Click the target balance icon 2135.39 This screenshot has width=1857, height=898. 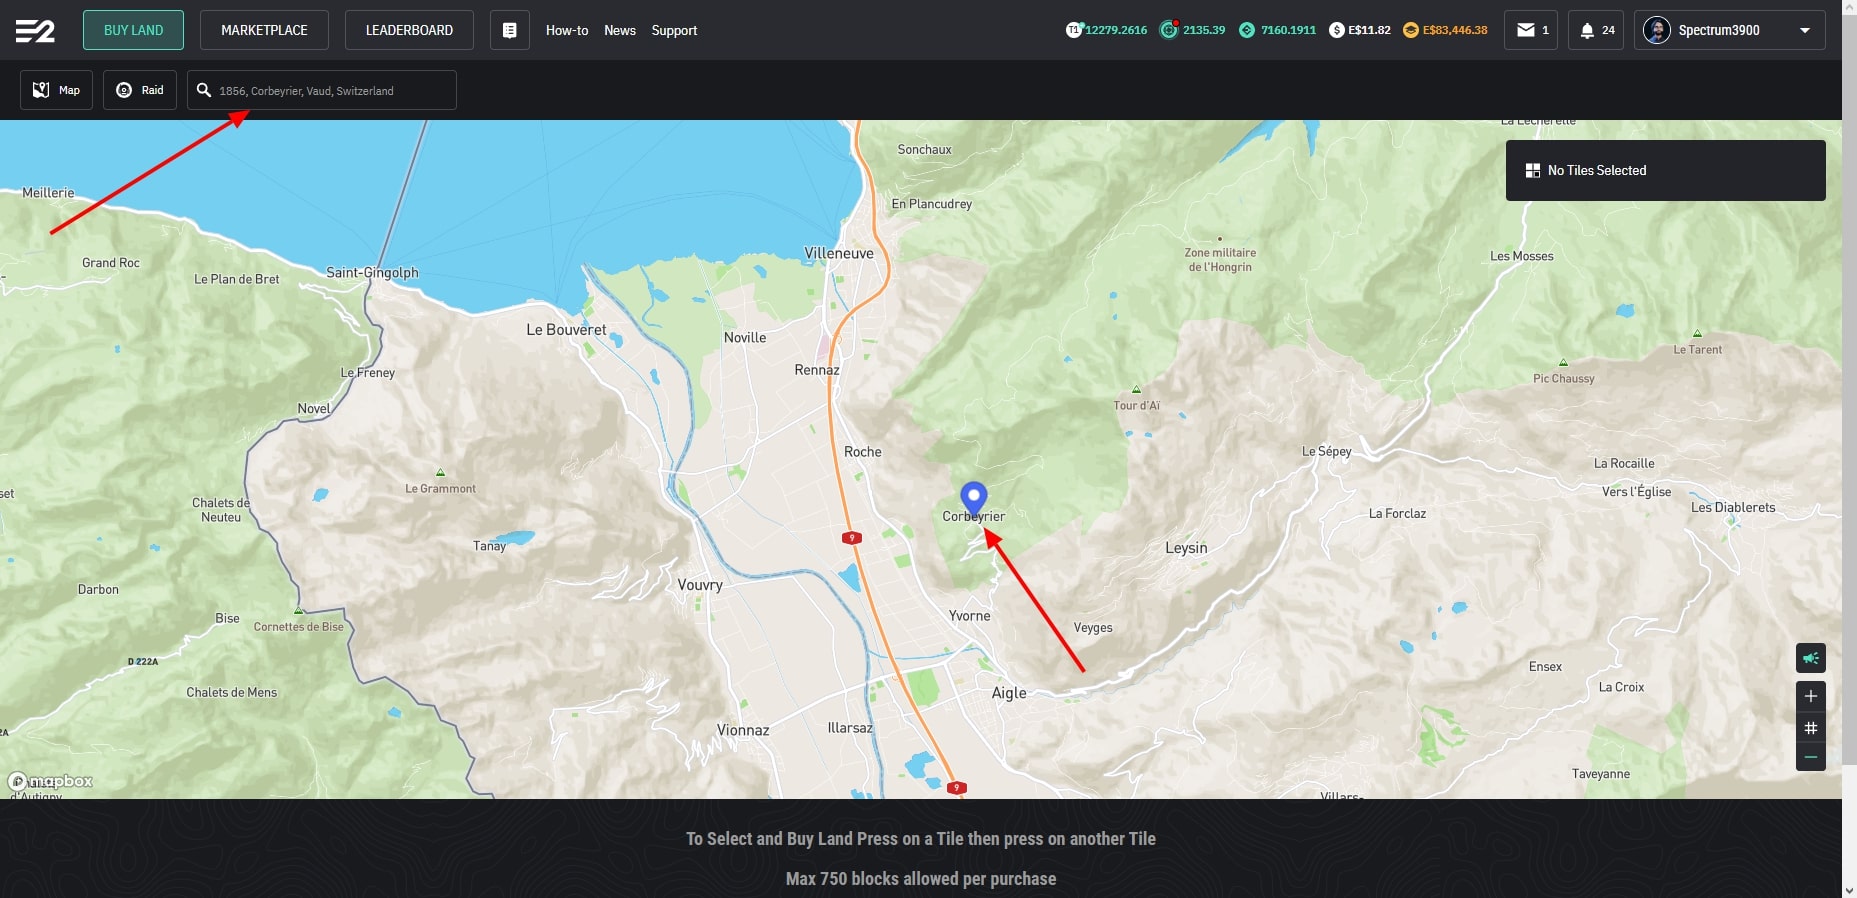coord(1168,30)
